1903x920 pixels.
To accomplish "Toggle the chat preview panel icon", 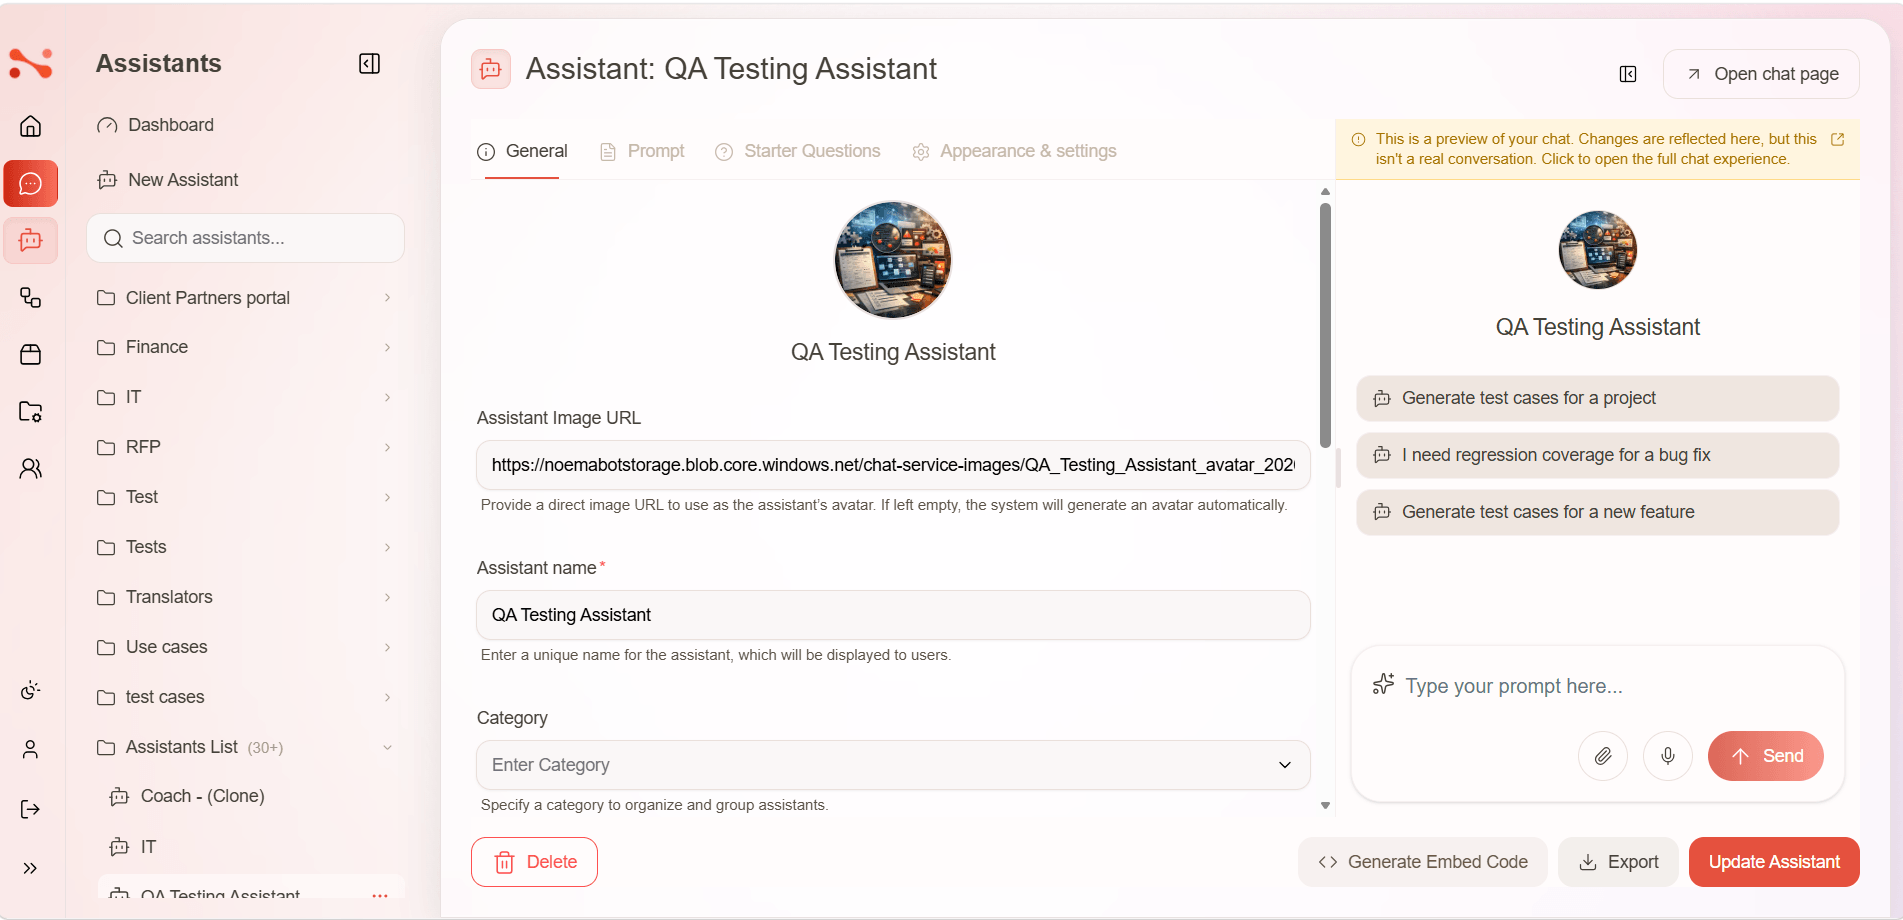I will [1628, 74].
